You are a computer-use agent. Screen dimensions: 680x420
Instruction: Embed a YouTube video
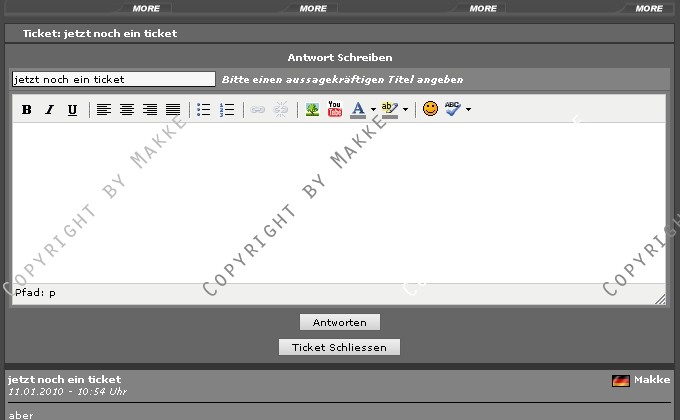pyautogui.click(x=335, y=110)
